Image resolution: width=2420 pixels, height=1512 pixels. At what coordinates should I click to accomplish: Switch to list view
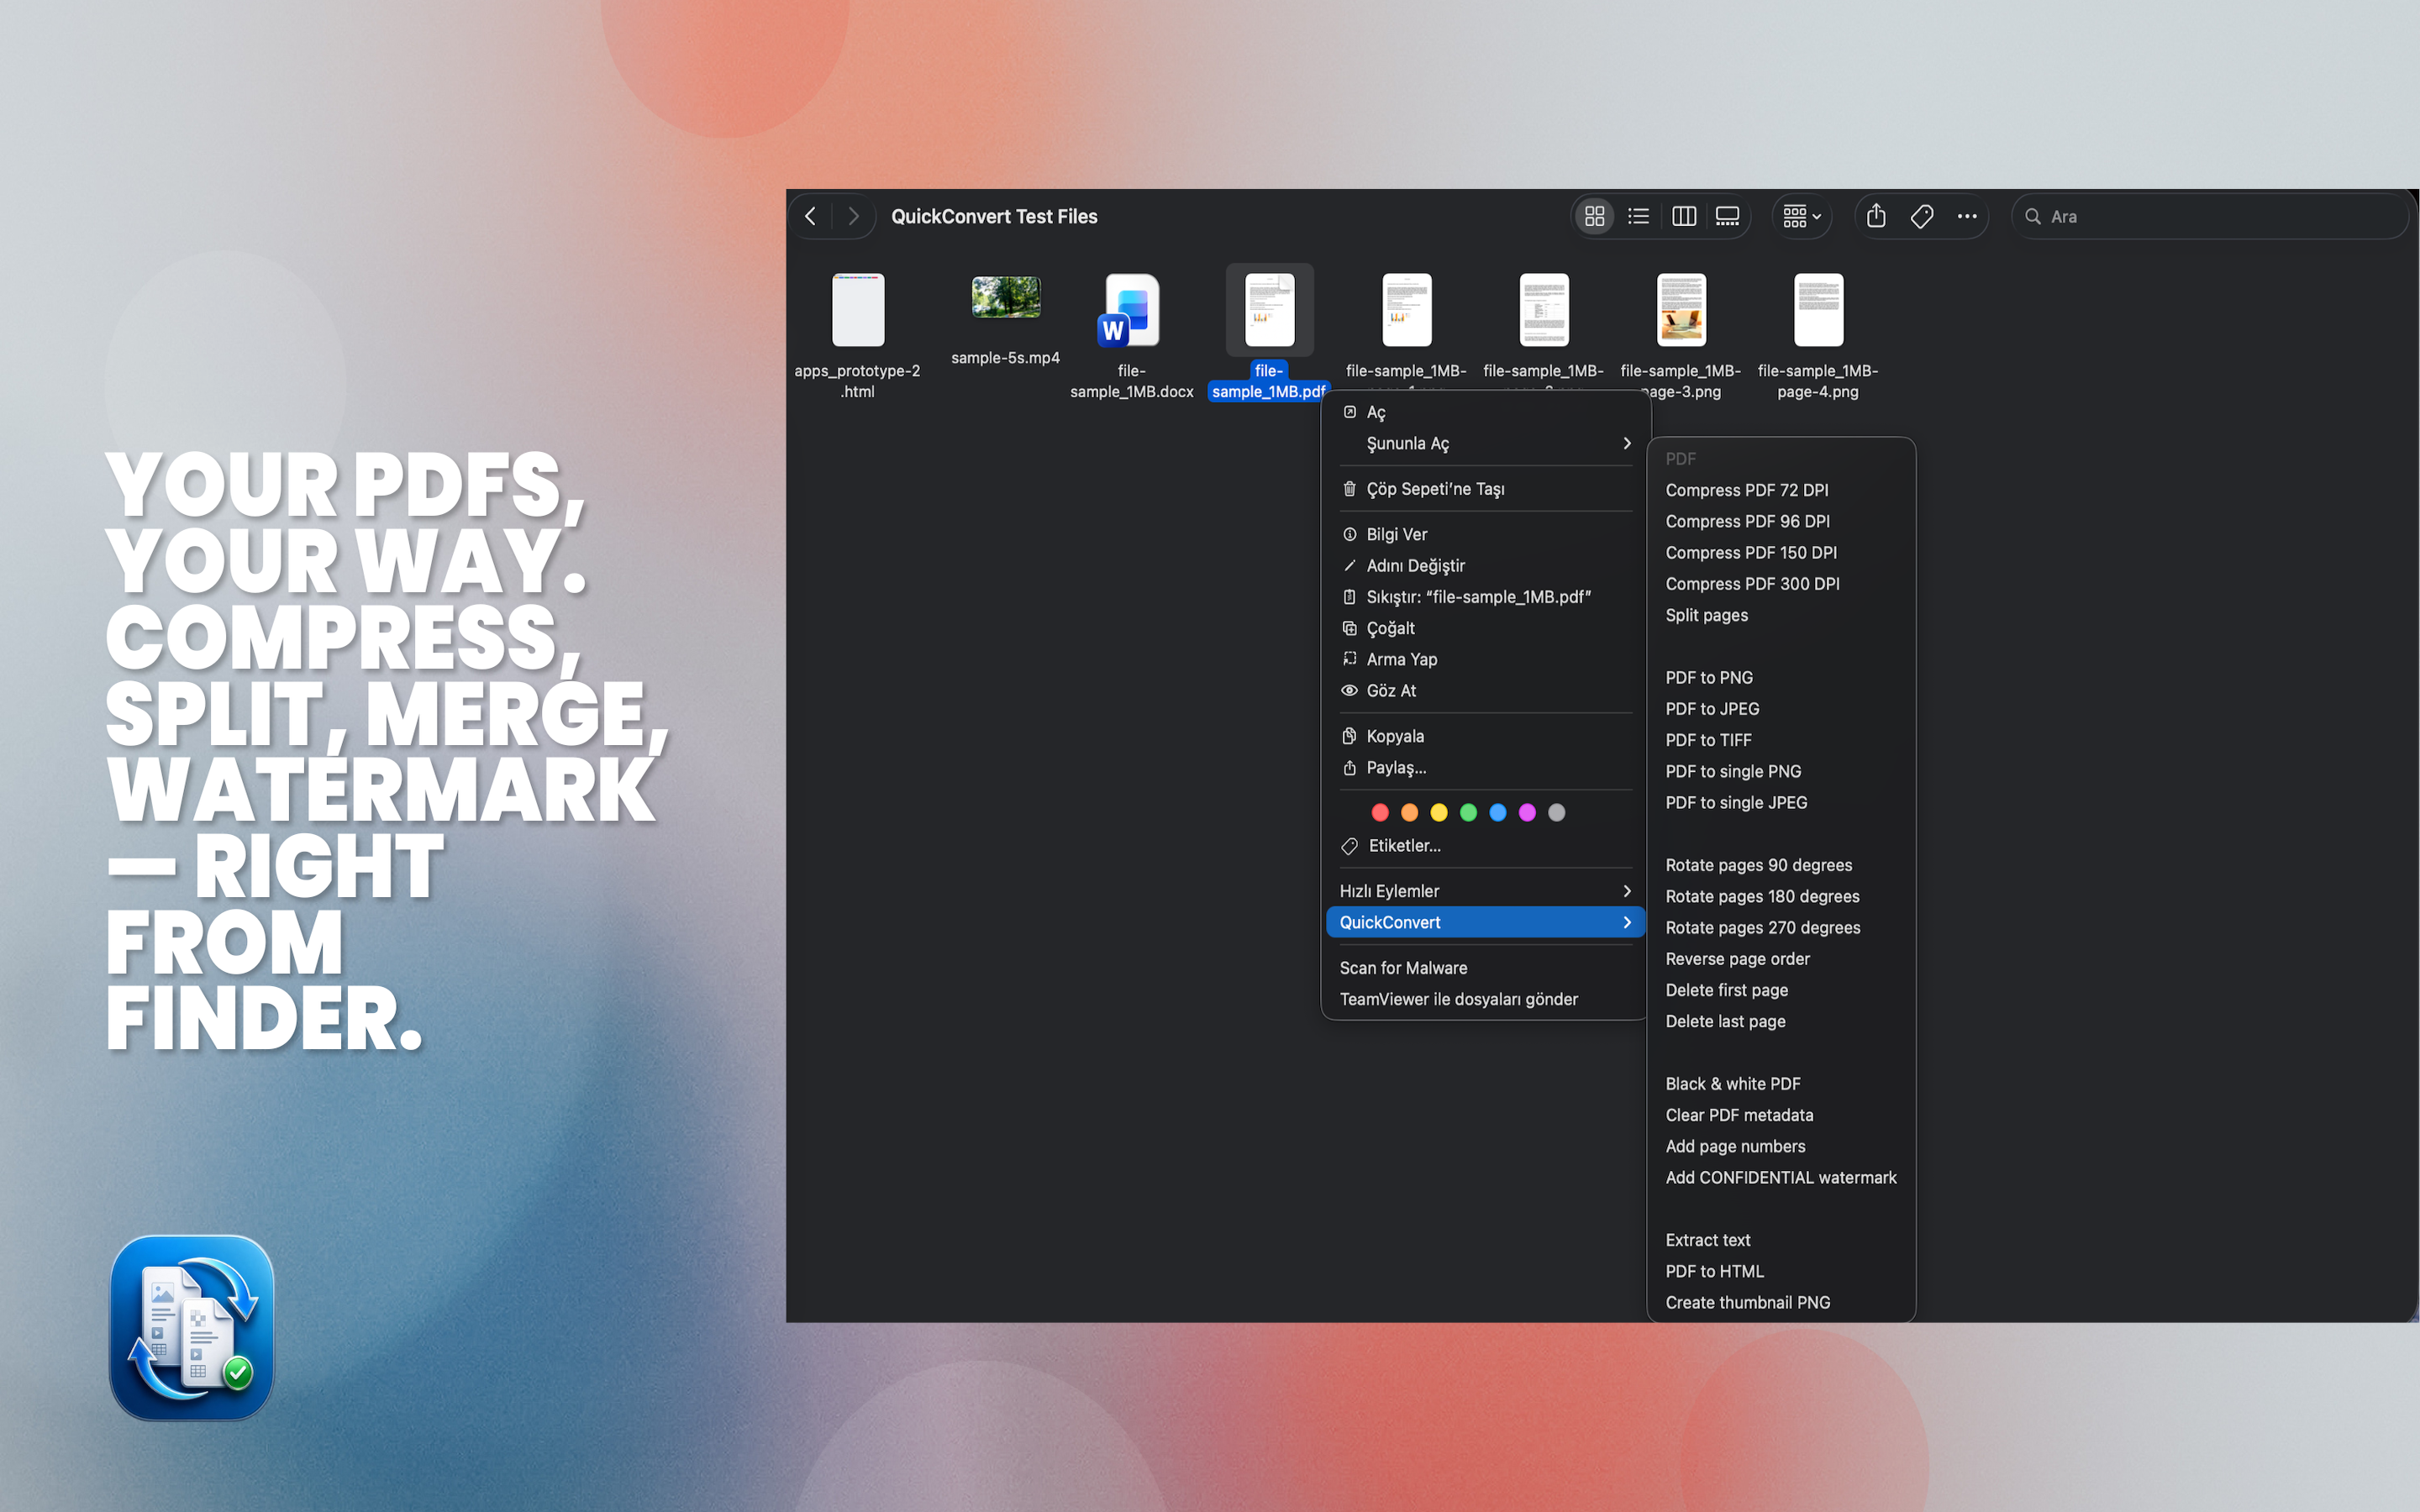pyautogui.click(x=1638, y=216)
